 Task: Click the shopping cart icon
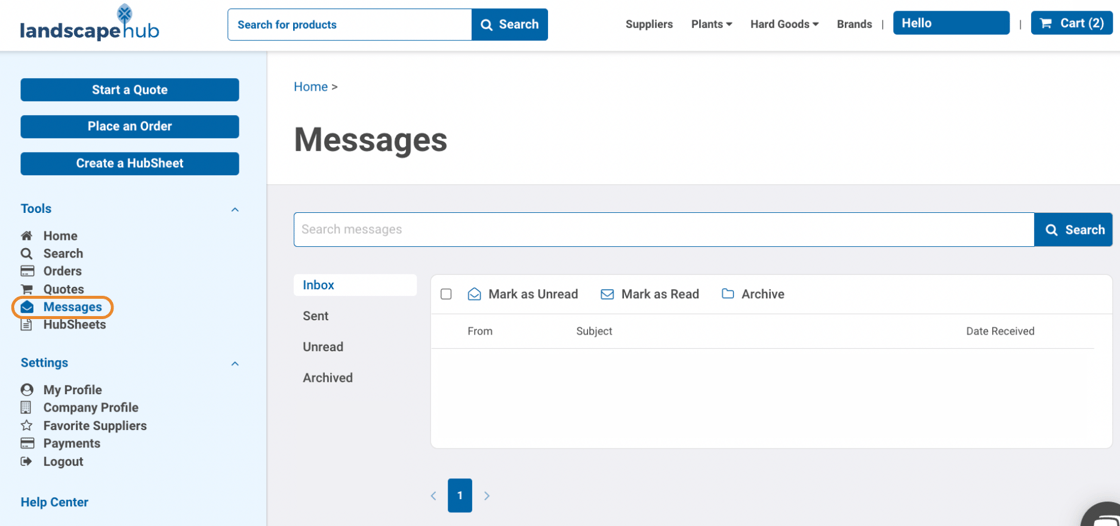tap(1046, 23)
